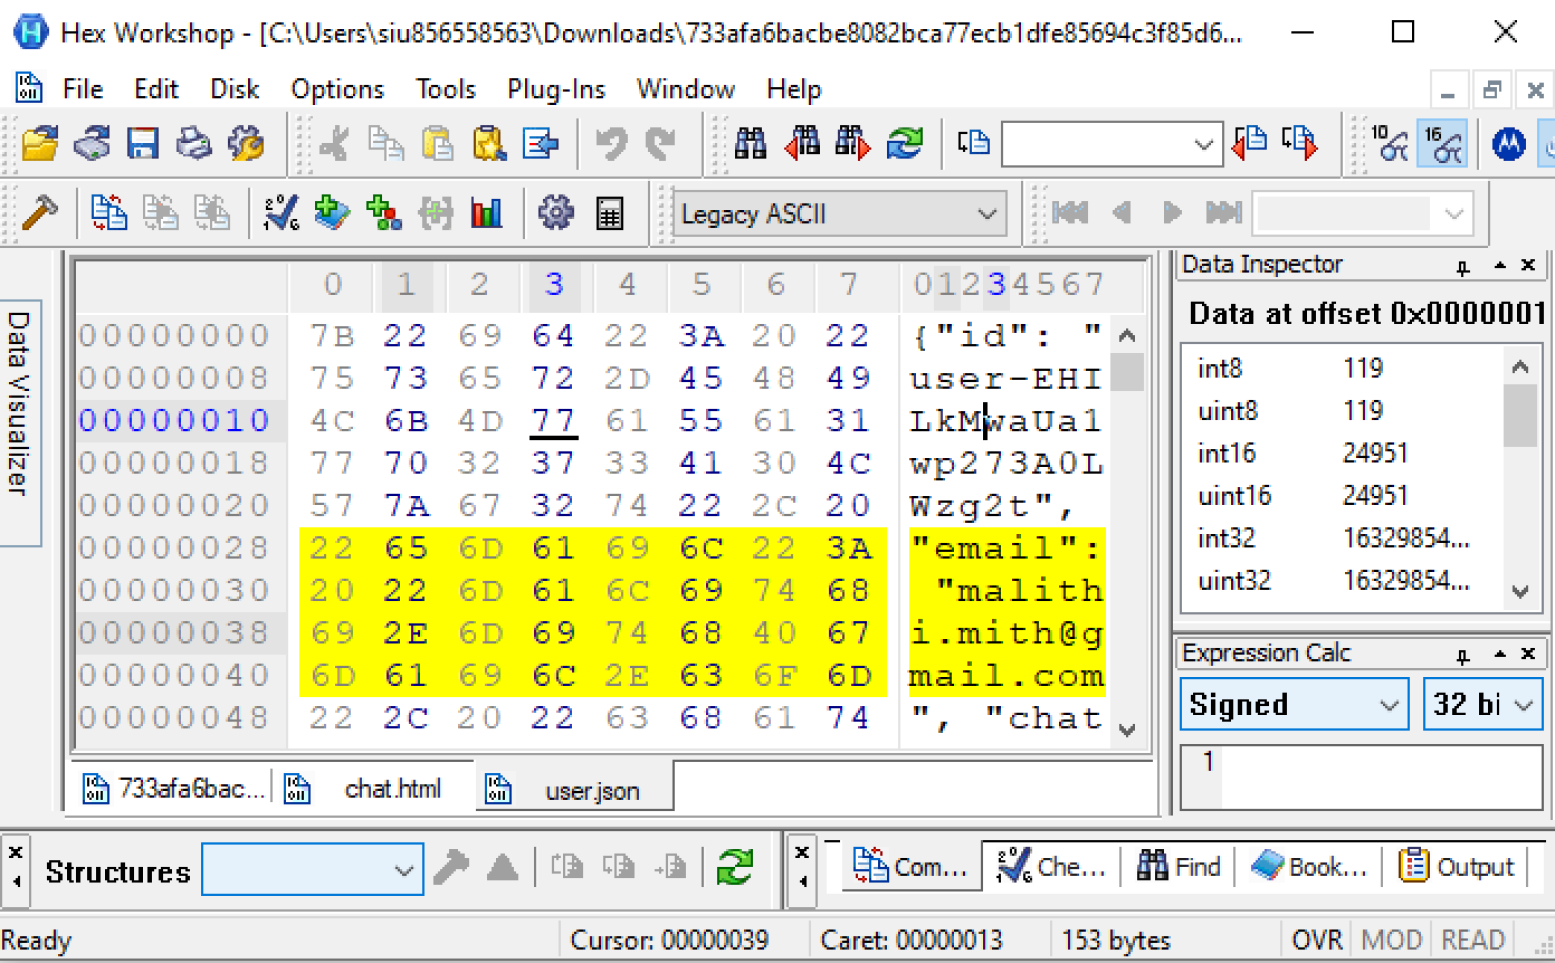Screen dimensions: 1555x963
Task: Open the Checksum results tab
Action: pyautogui.click(x=1052, y=866)
